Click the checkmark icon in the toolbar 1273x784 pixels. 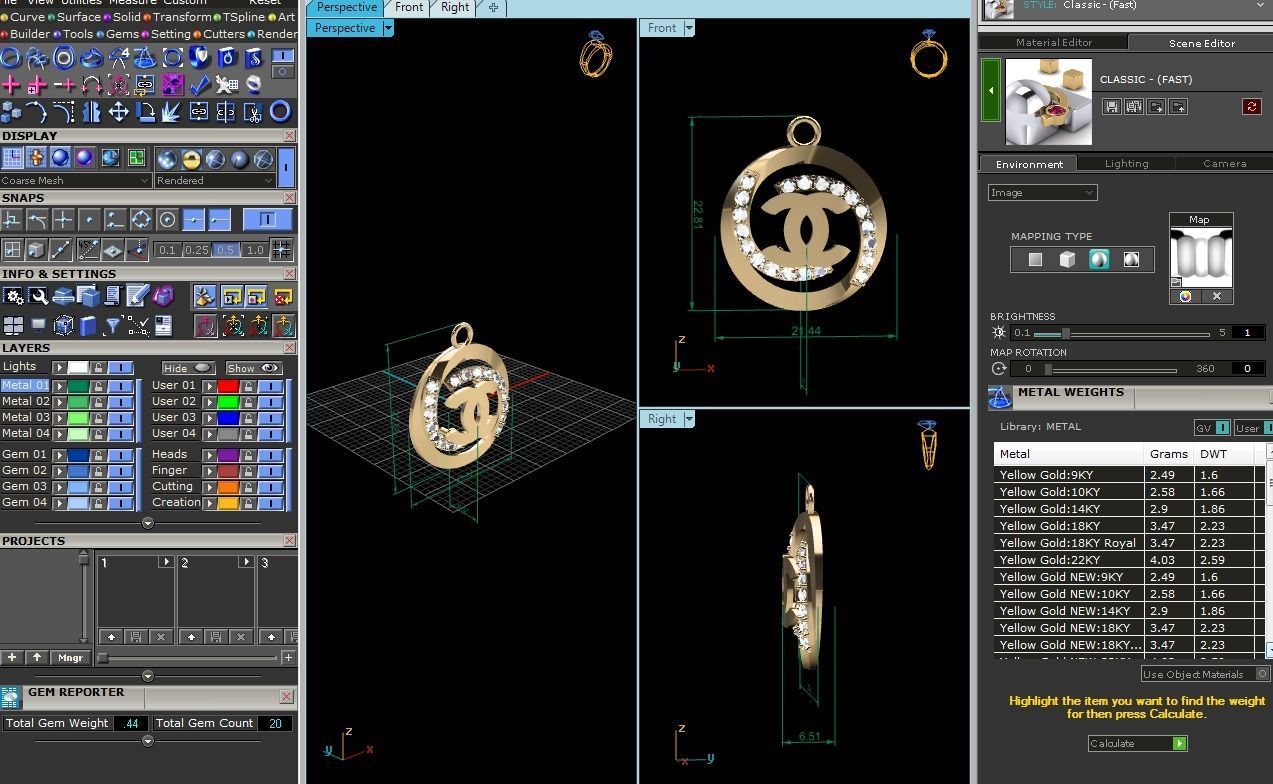pyautogui.click(x=199, y=85)
